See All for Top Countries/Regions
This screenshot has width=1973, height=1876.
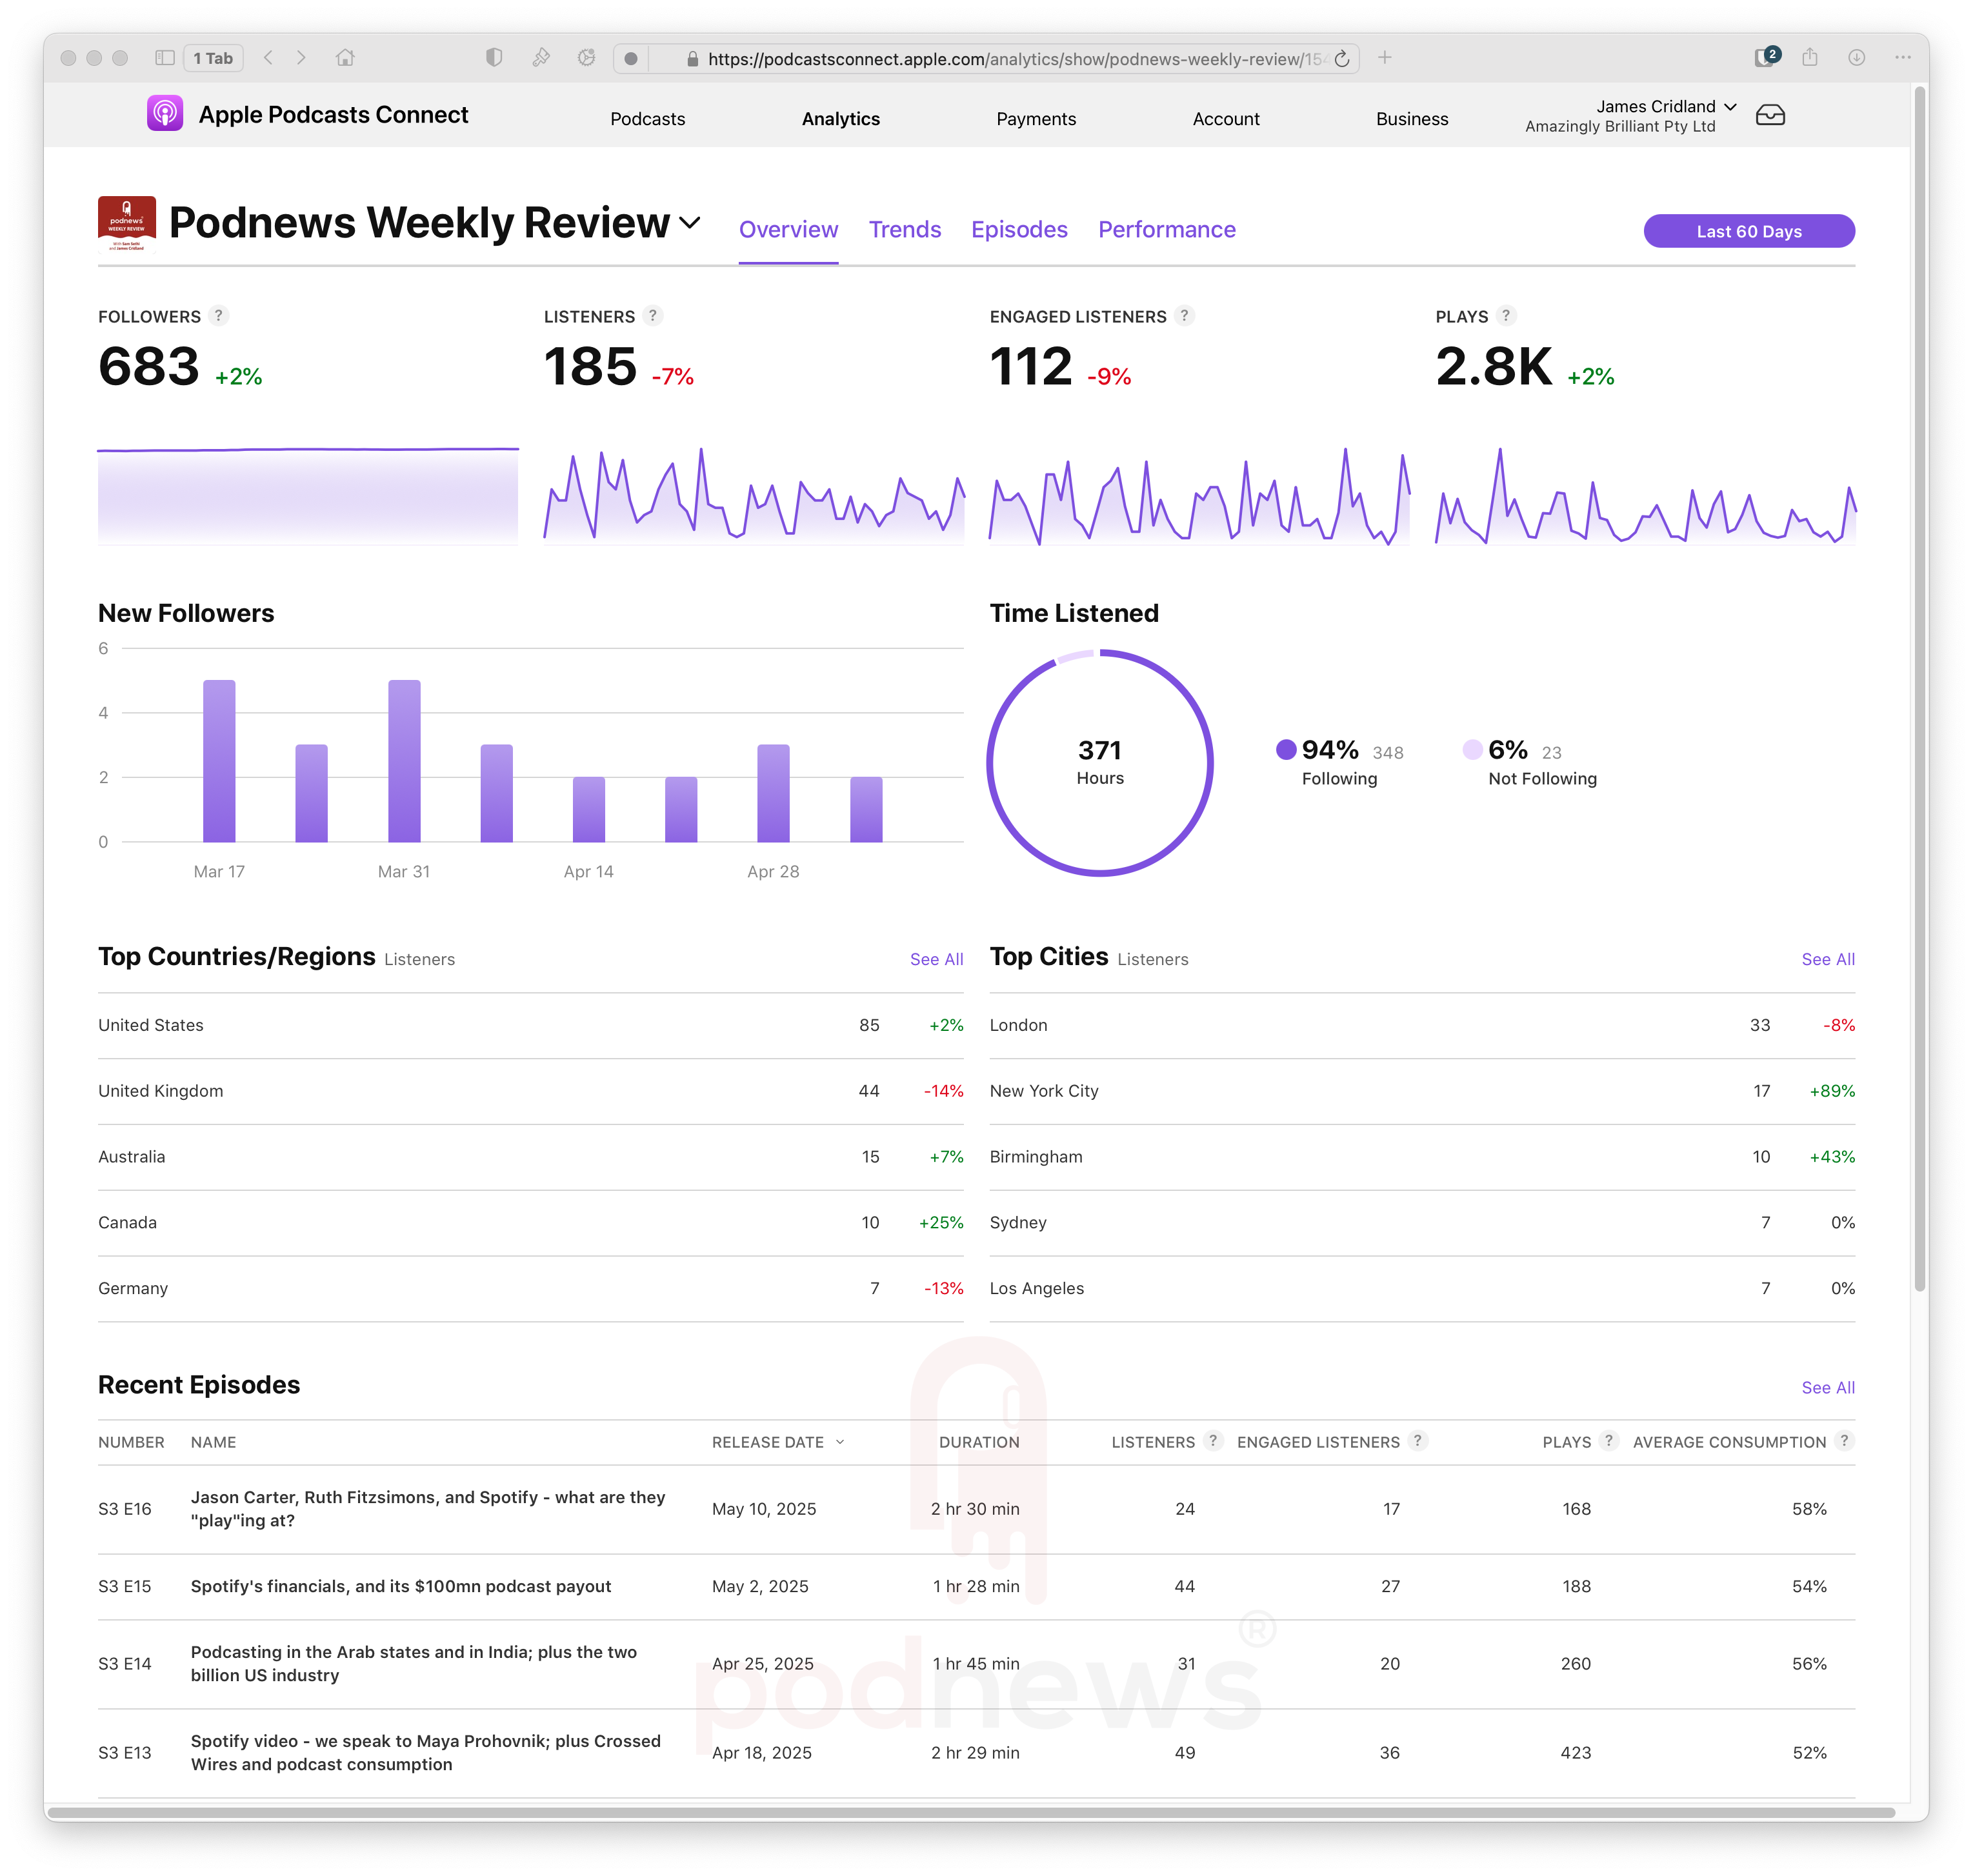coord(936,959)
